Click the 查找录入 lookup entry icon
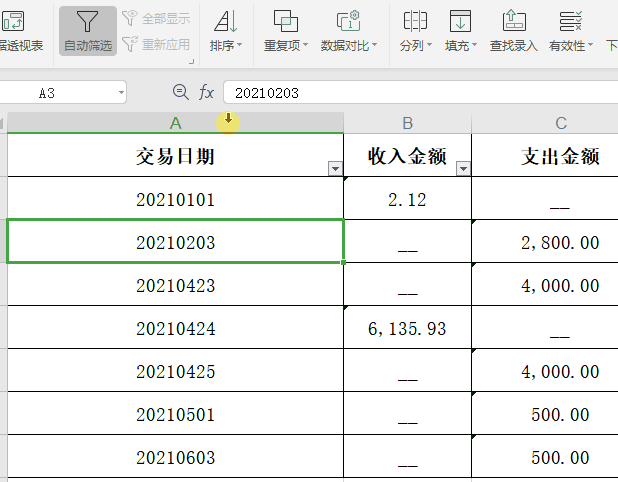Image resolution: width=618 pixels, height=482 pixels. tap(514, 21)
